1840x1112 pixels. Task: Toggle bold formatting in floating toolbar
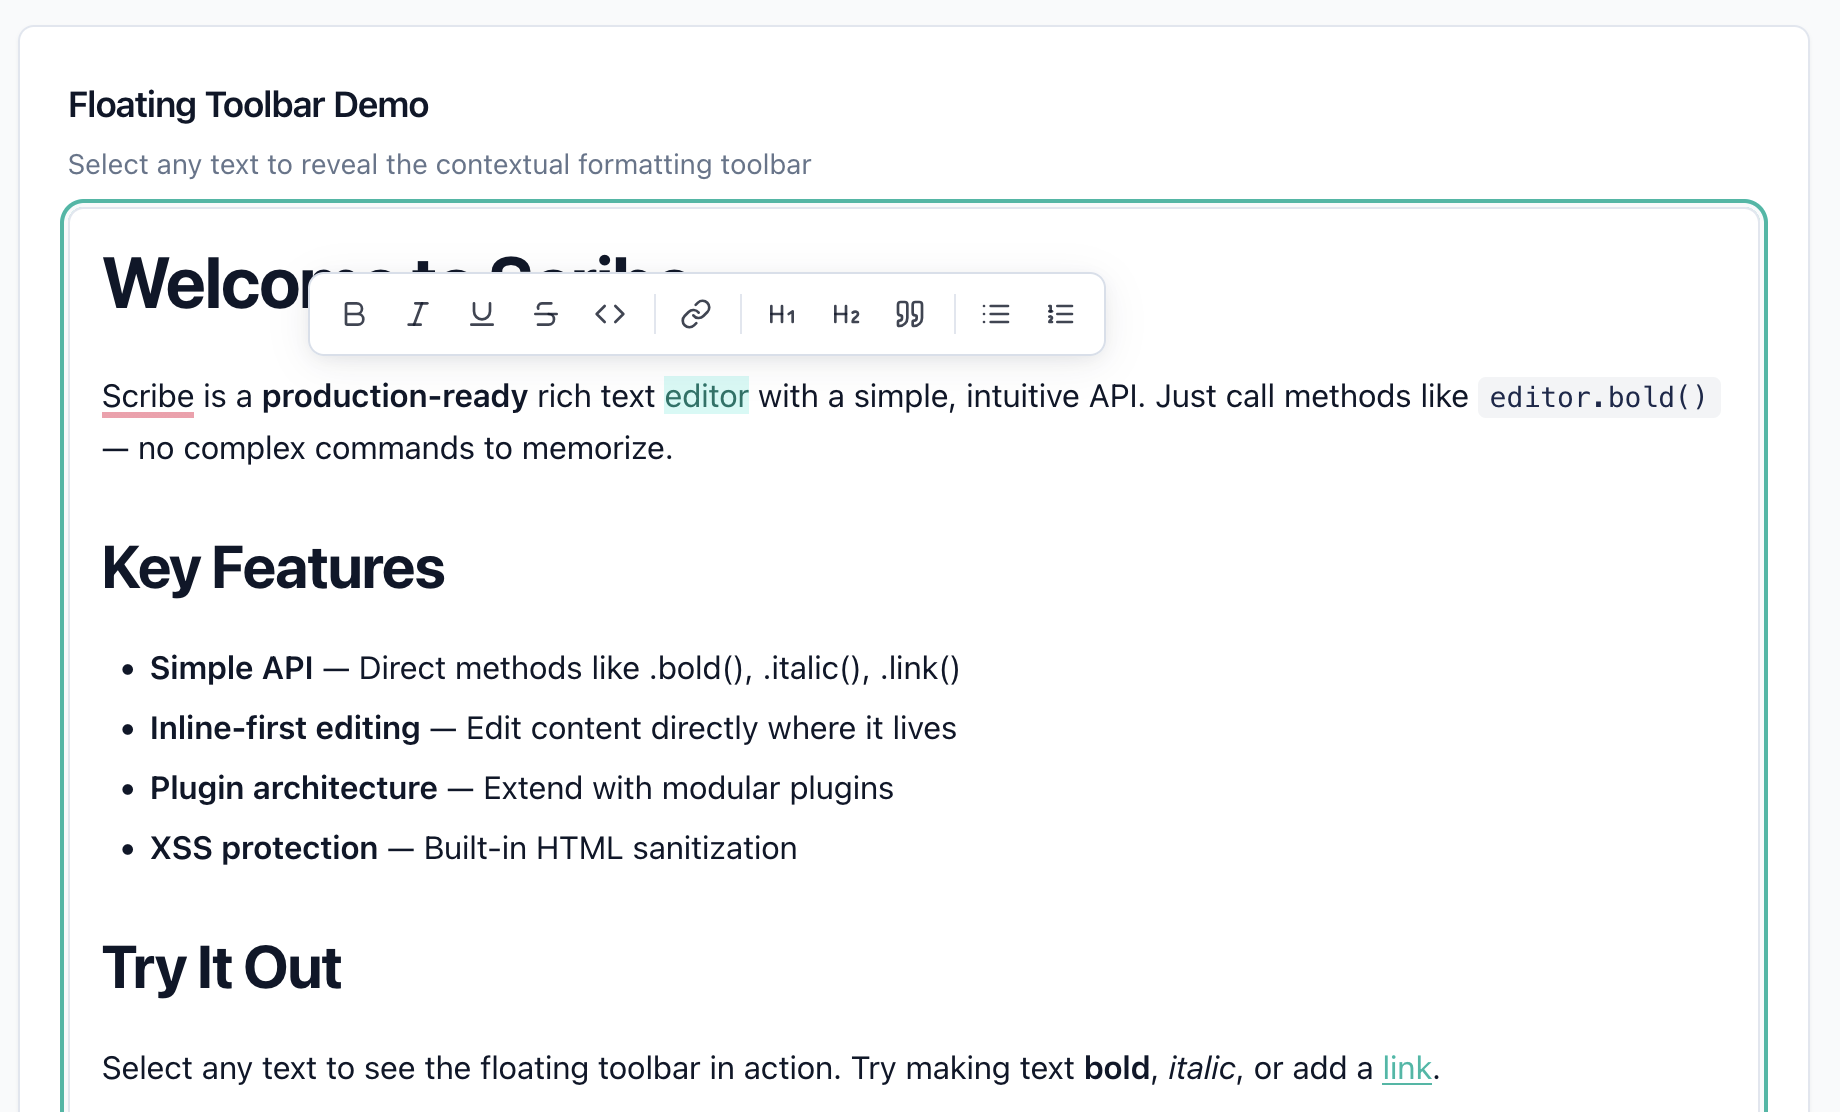(x=354, y=314)
